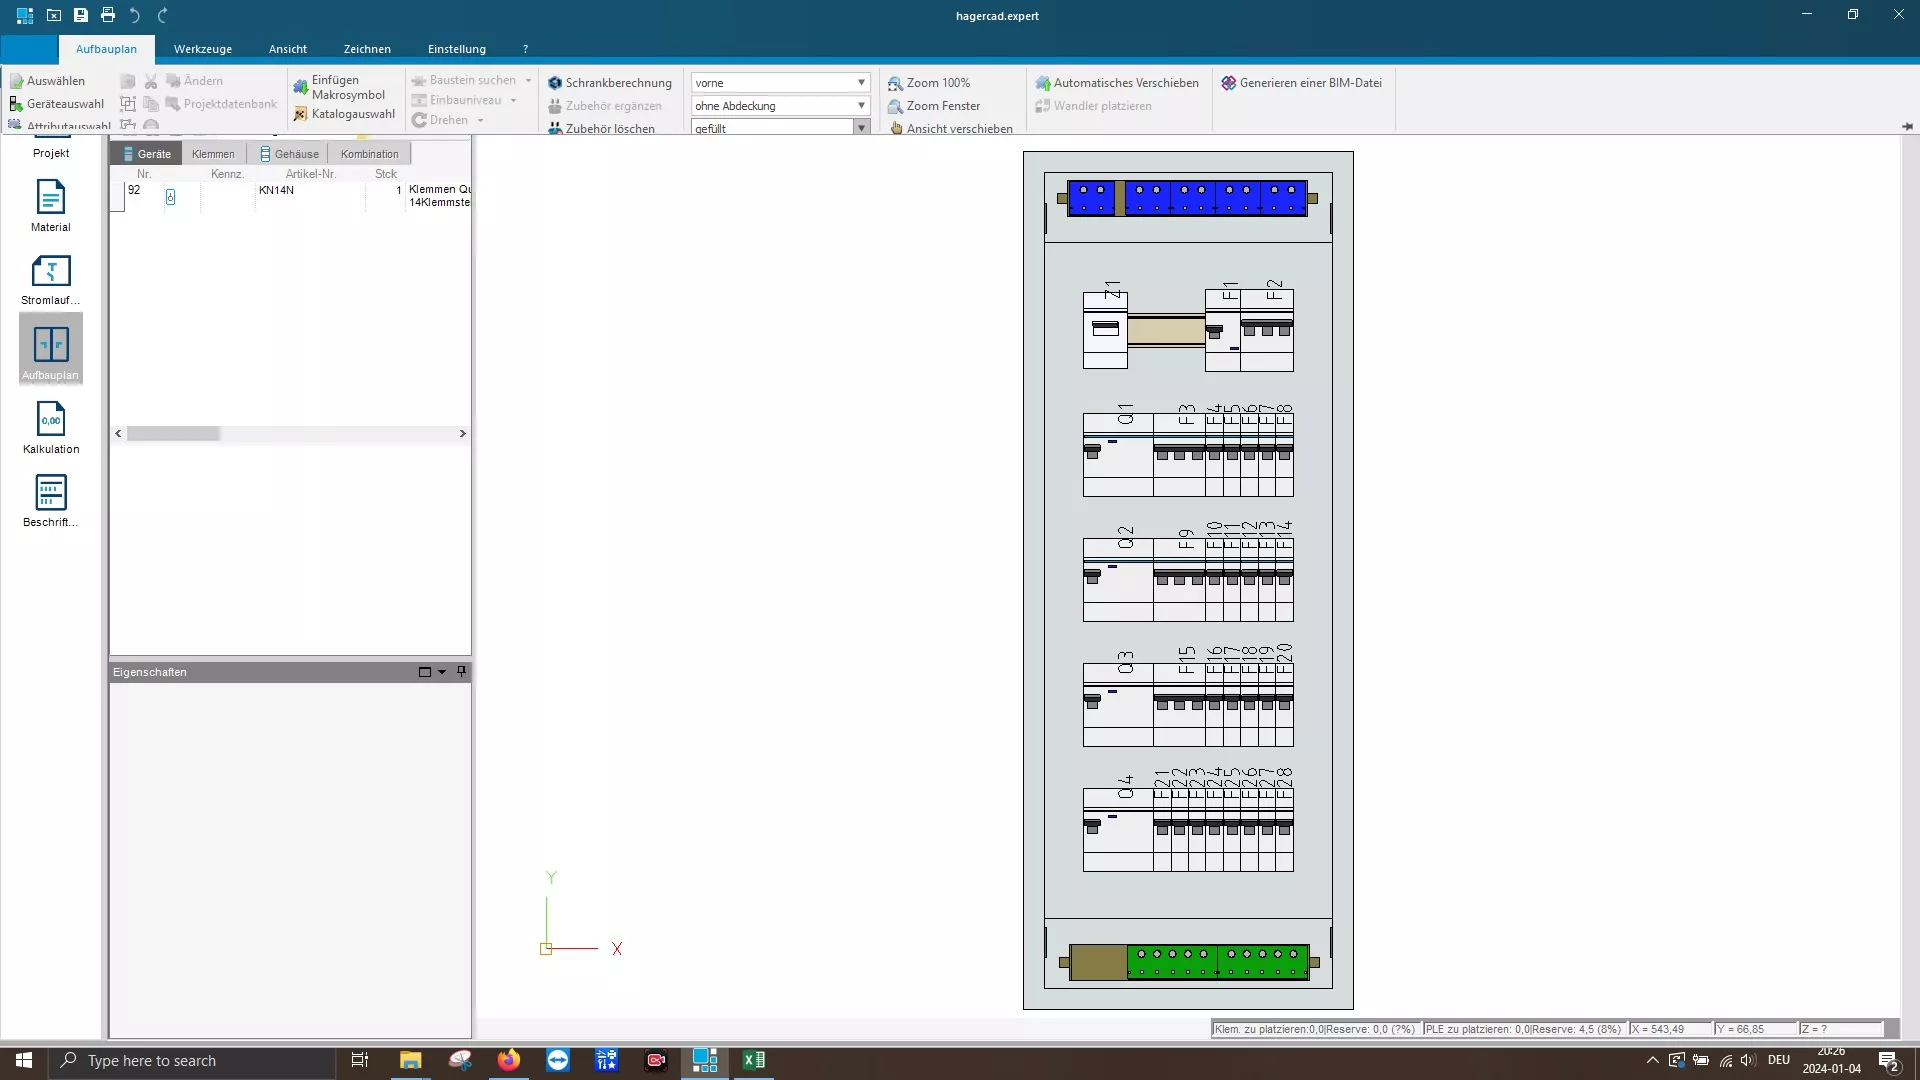Open the 'gefüllt' fill style dropdown
Image resolution: width=1920 pixels, height=1080 pixels.
coord(860,128)
